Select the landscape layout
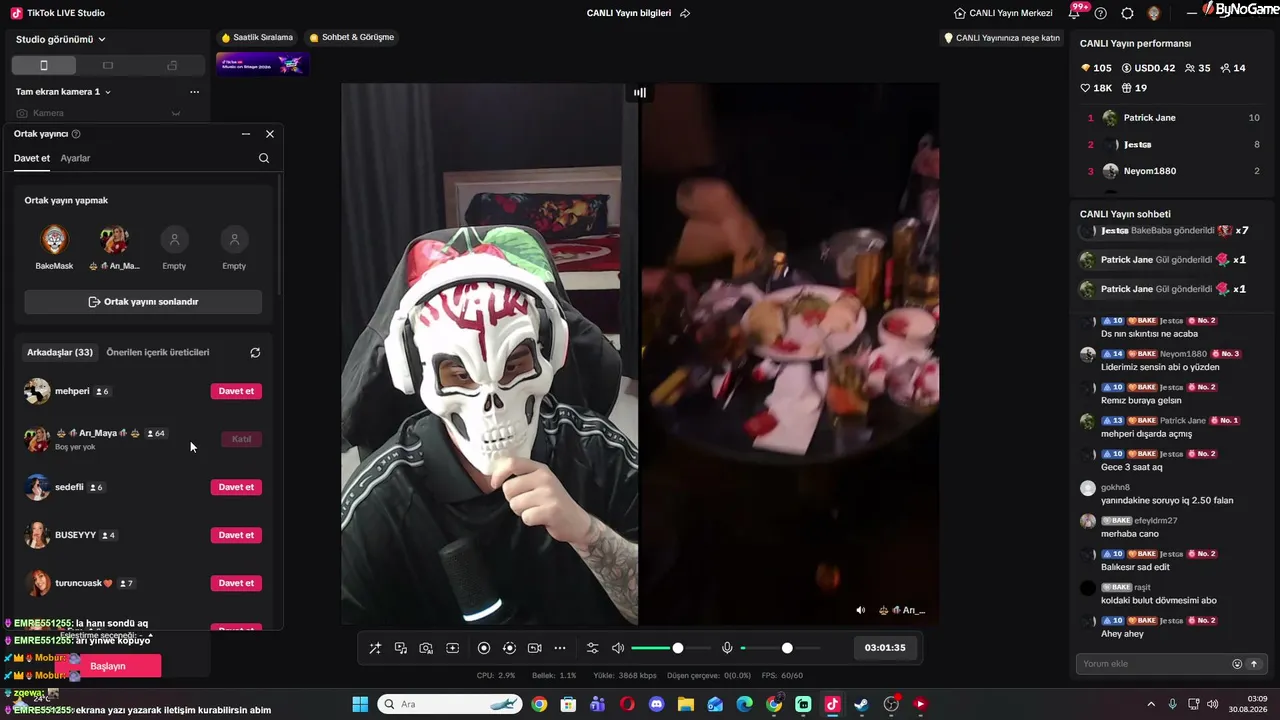The height and width of the screenshot is (720, 1280). (108, 65)
